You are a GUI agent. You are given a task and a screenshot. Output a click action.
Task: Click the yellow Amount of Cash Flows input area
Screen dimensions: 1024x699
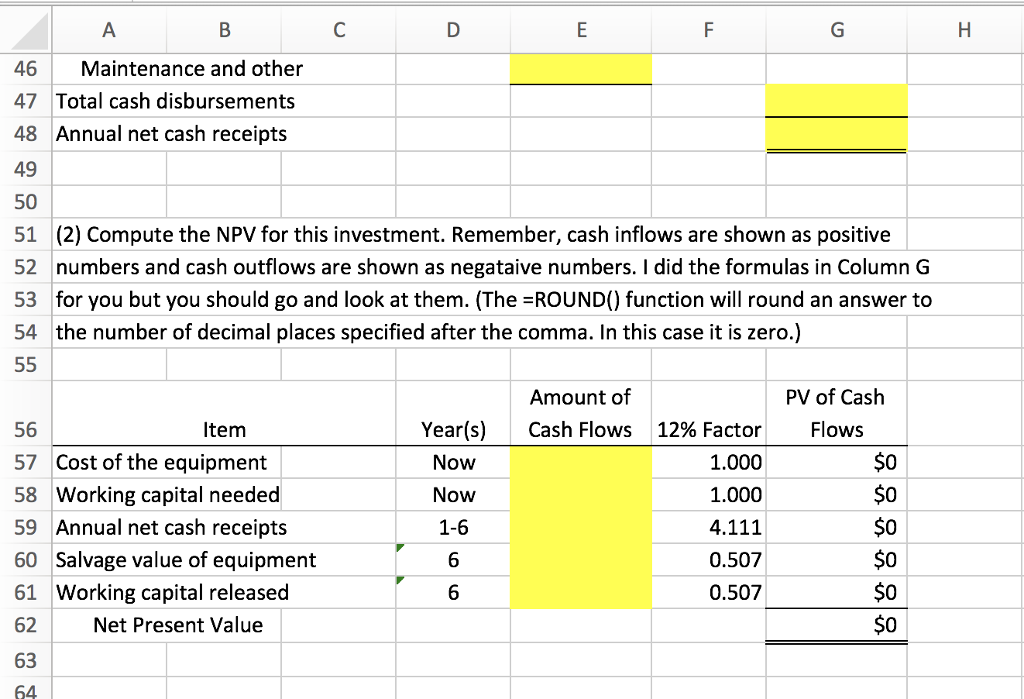pyautogui.click(x=581, y=527)
